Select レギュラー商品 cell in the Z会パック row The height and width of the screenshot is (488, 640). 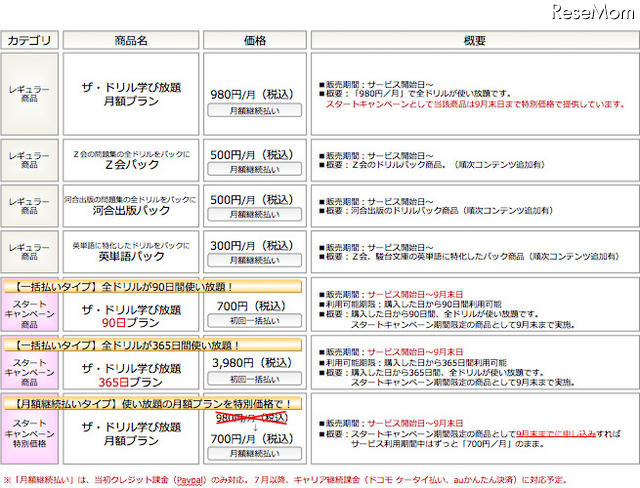pos(29,160)
